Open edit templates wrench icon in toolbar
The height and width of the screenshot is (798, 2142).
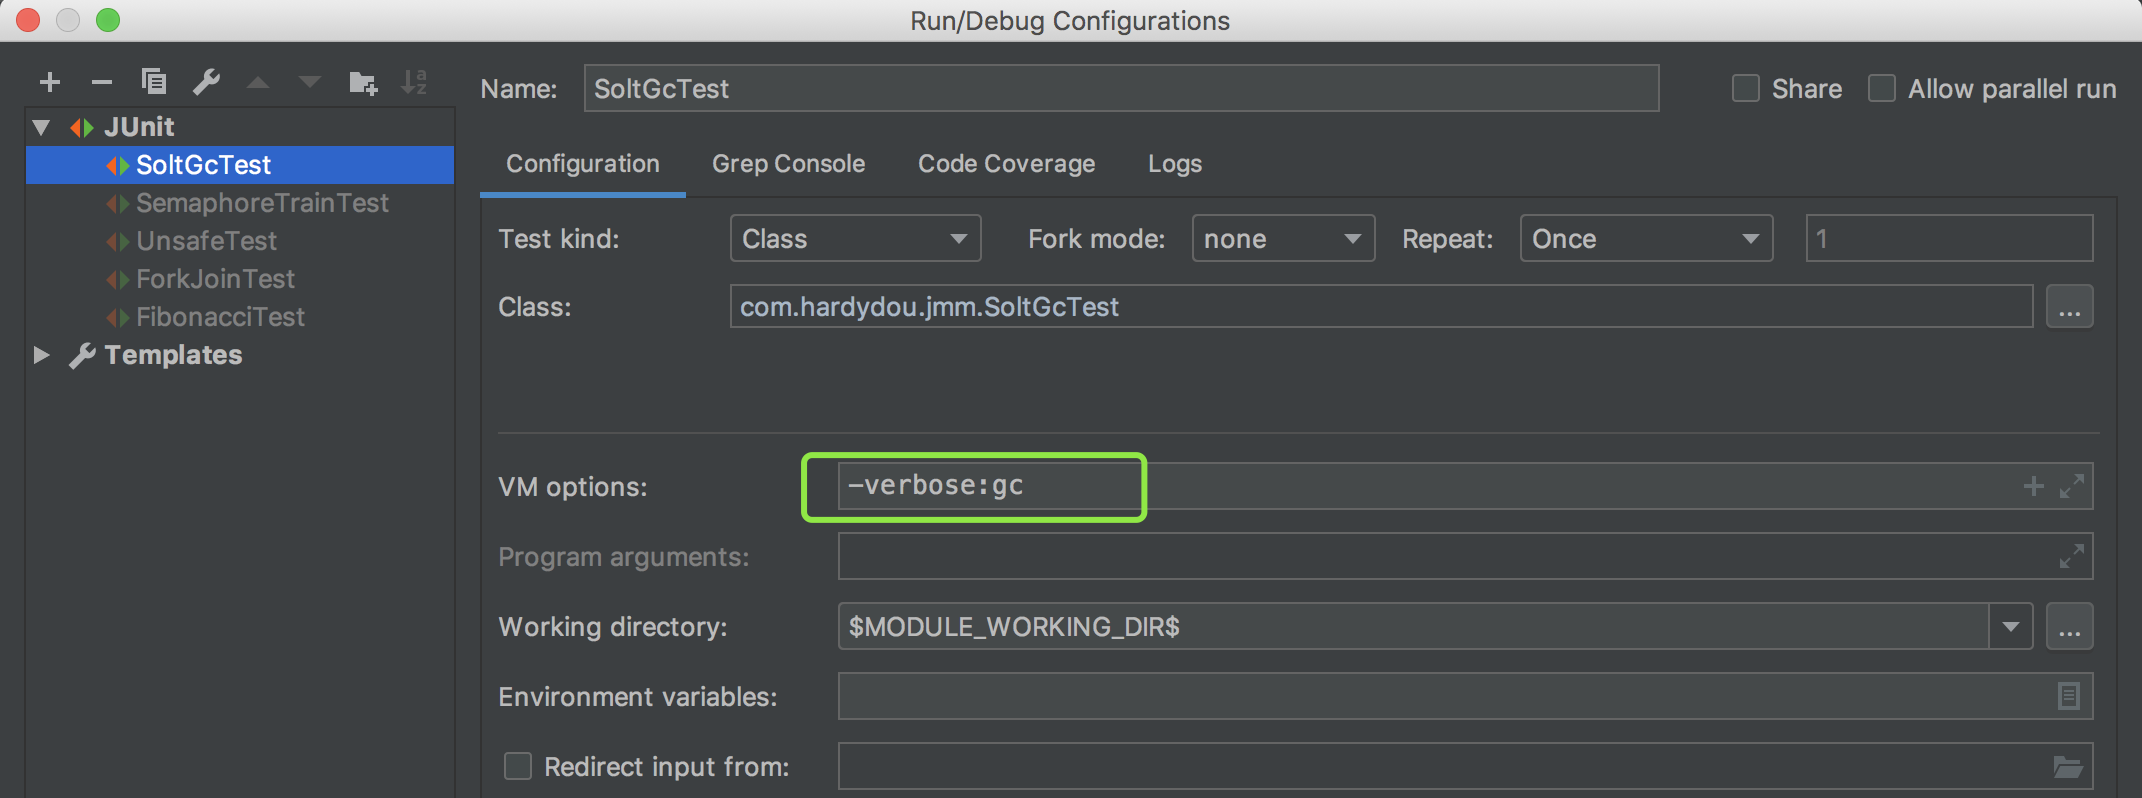pyautogui.click(x=206, y=82)
